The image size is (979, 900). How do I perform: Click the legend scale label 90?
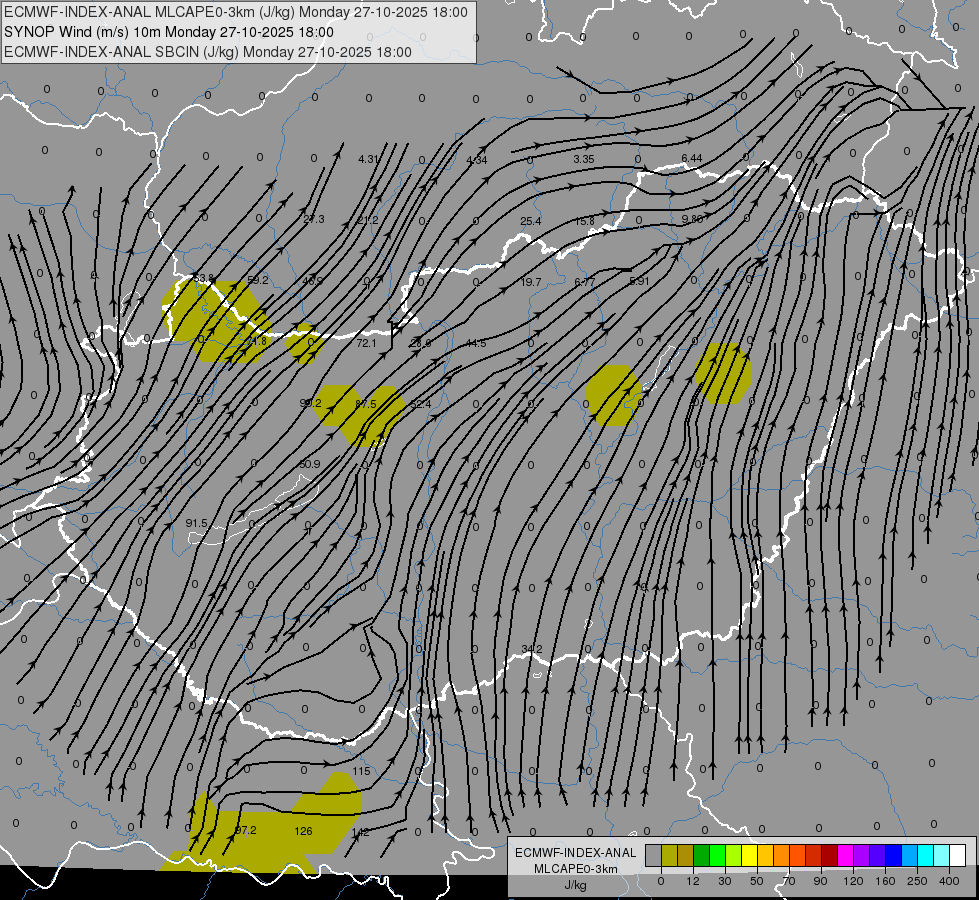pyautogui.click(x=820, y=881)
